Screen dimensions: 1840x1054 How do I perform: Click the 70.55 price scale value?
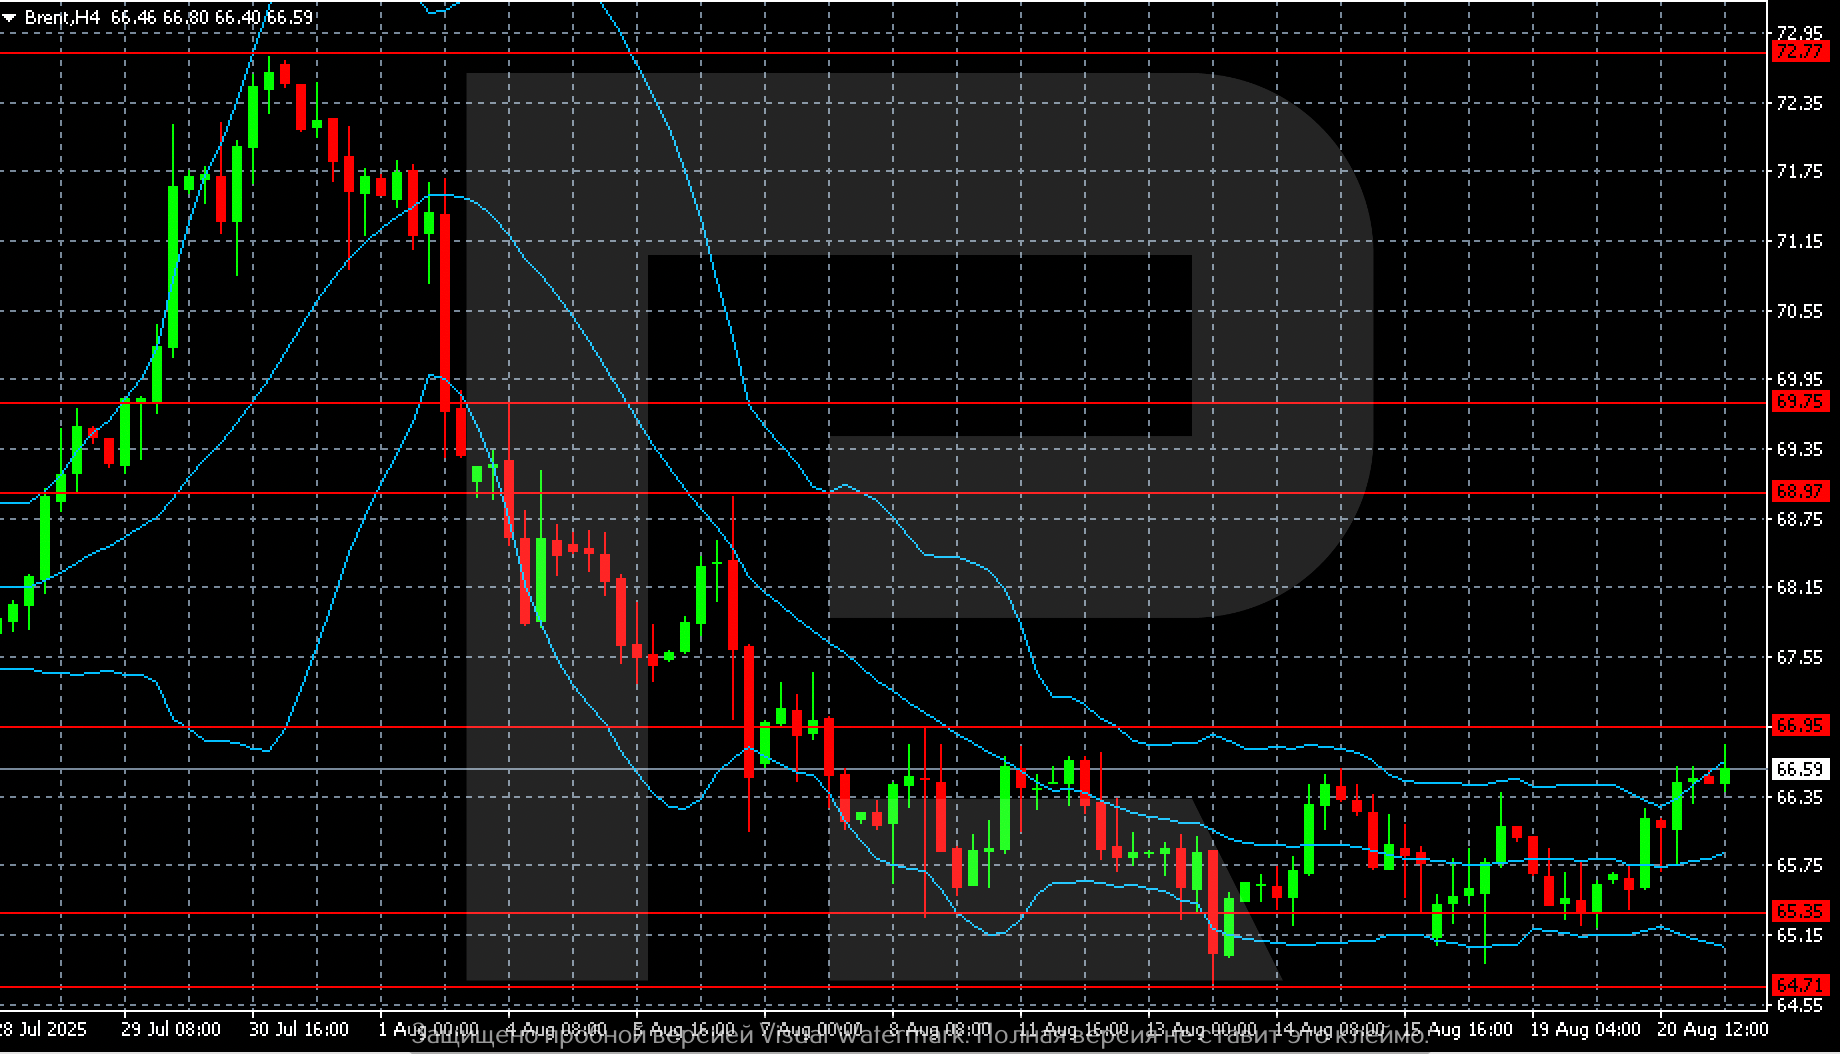[1799, 312]
